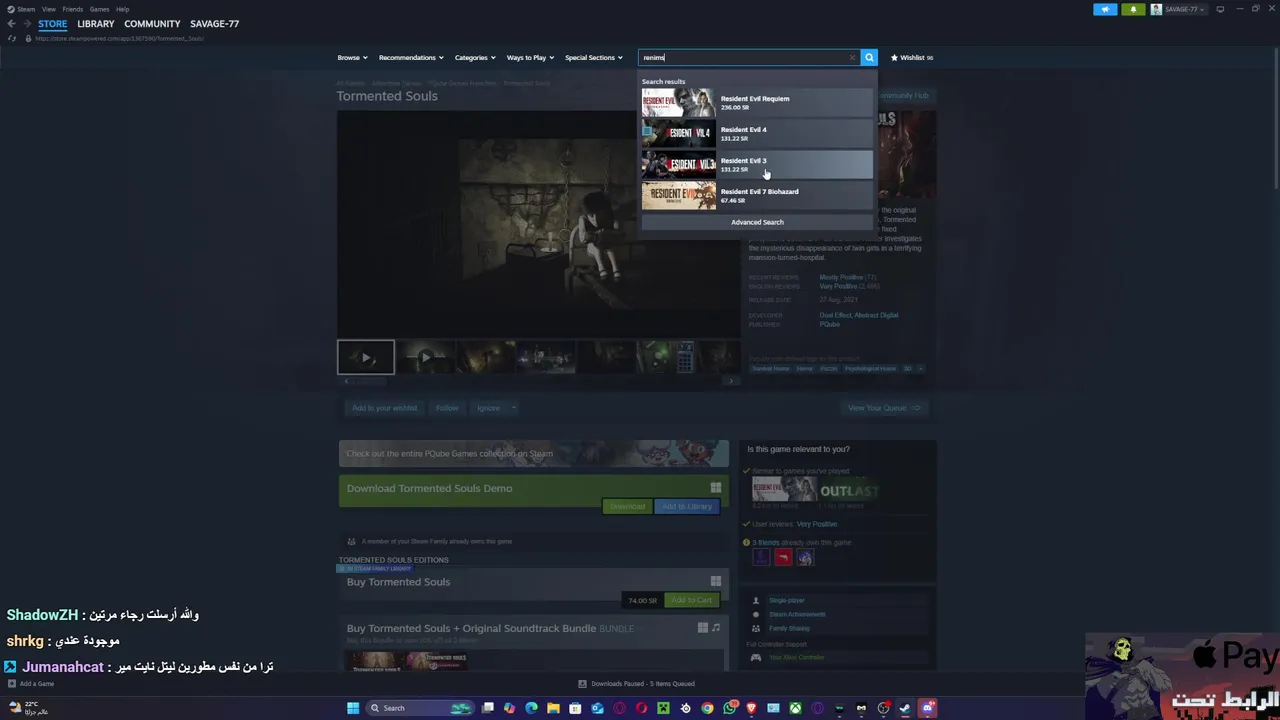1280x720 pixels.
Task: Open Microsoft Edge in the taskbar
Action: [531, 708]
